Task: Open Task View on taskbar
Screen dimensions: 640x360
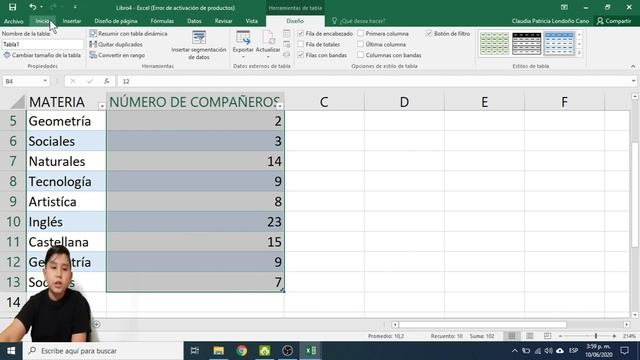Action: (x=195, y=351)
